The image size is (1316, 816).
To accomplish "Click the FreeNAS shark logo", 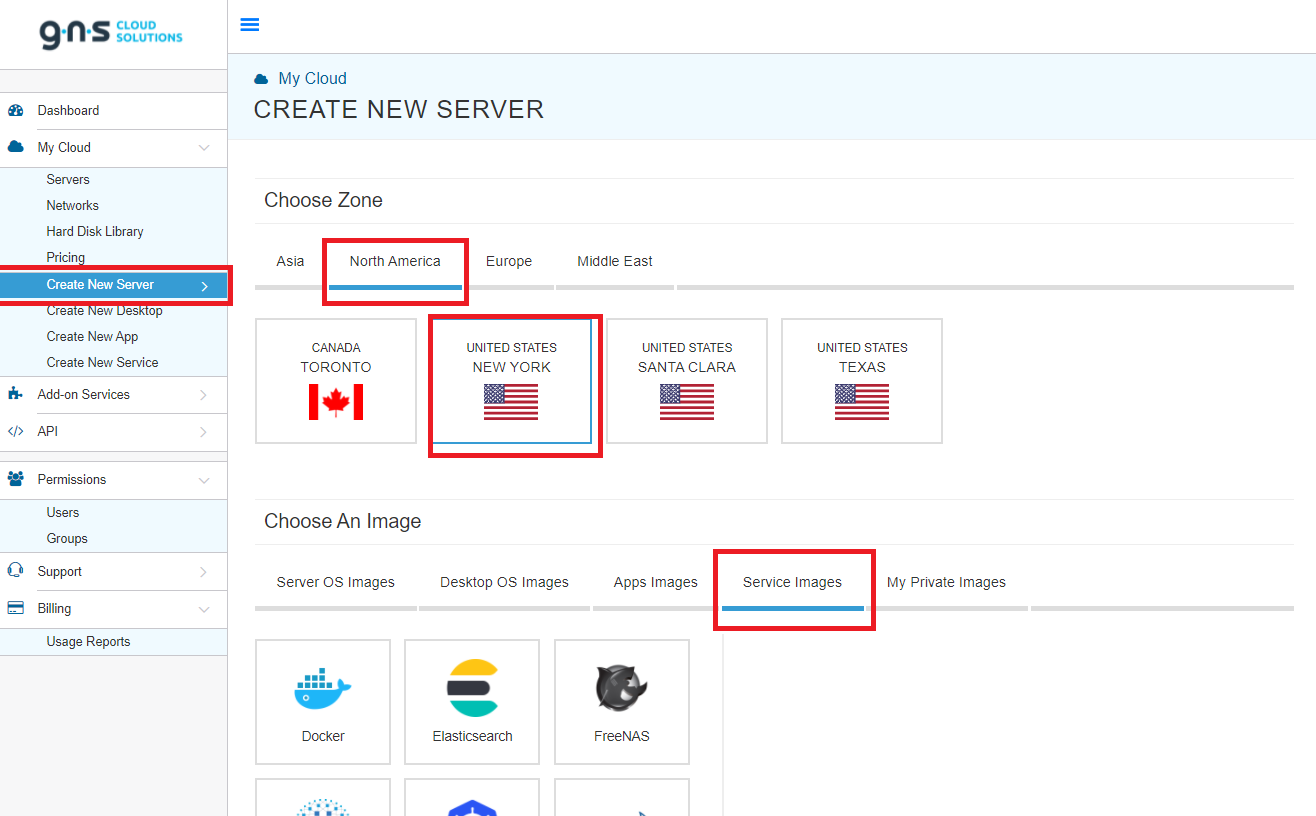I will pyautogui.click(x=622, y=688).
